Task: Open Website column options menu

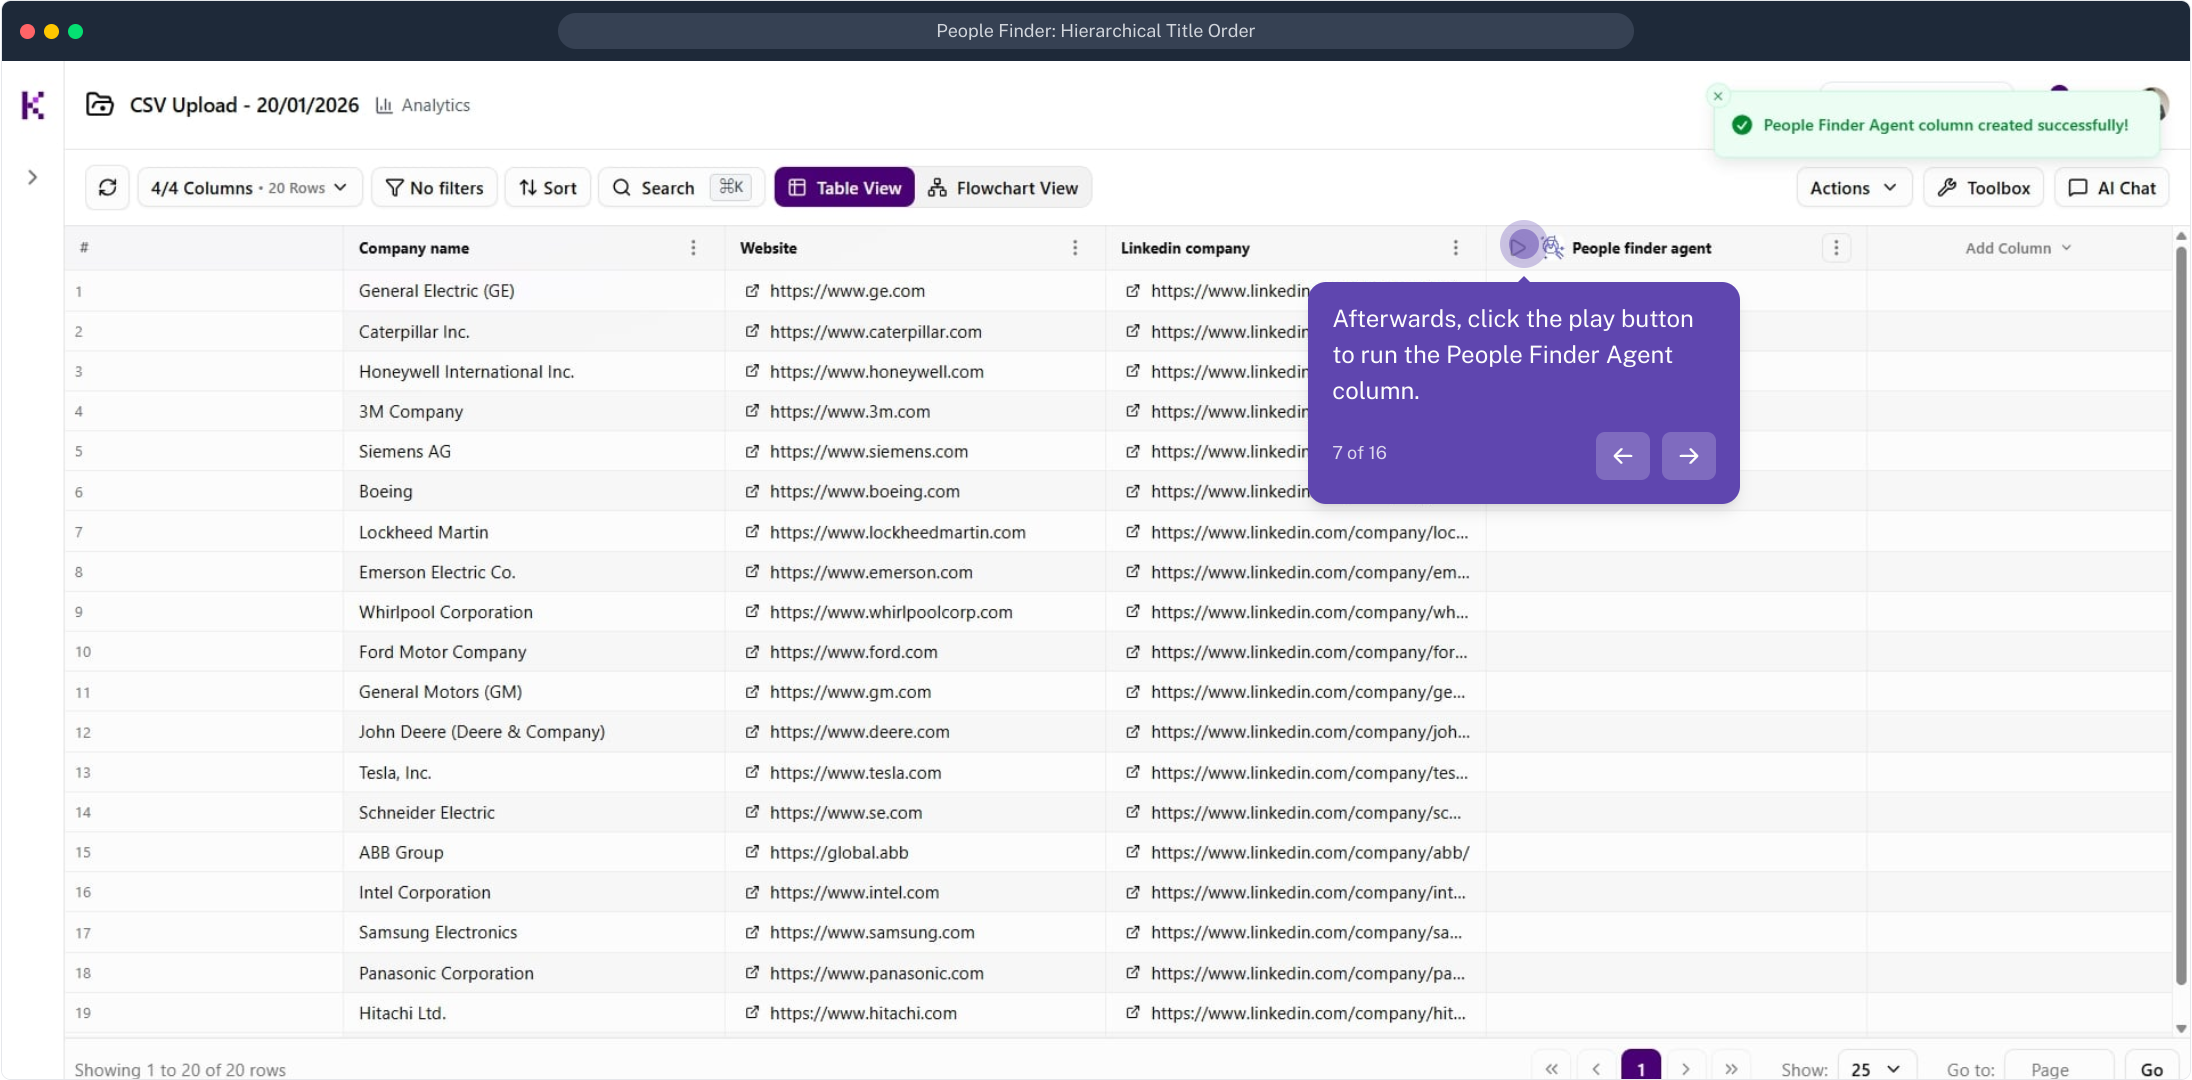Action: click(x=1075, y=248)
